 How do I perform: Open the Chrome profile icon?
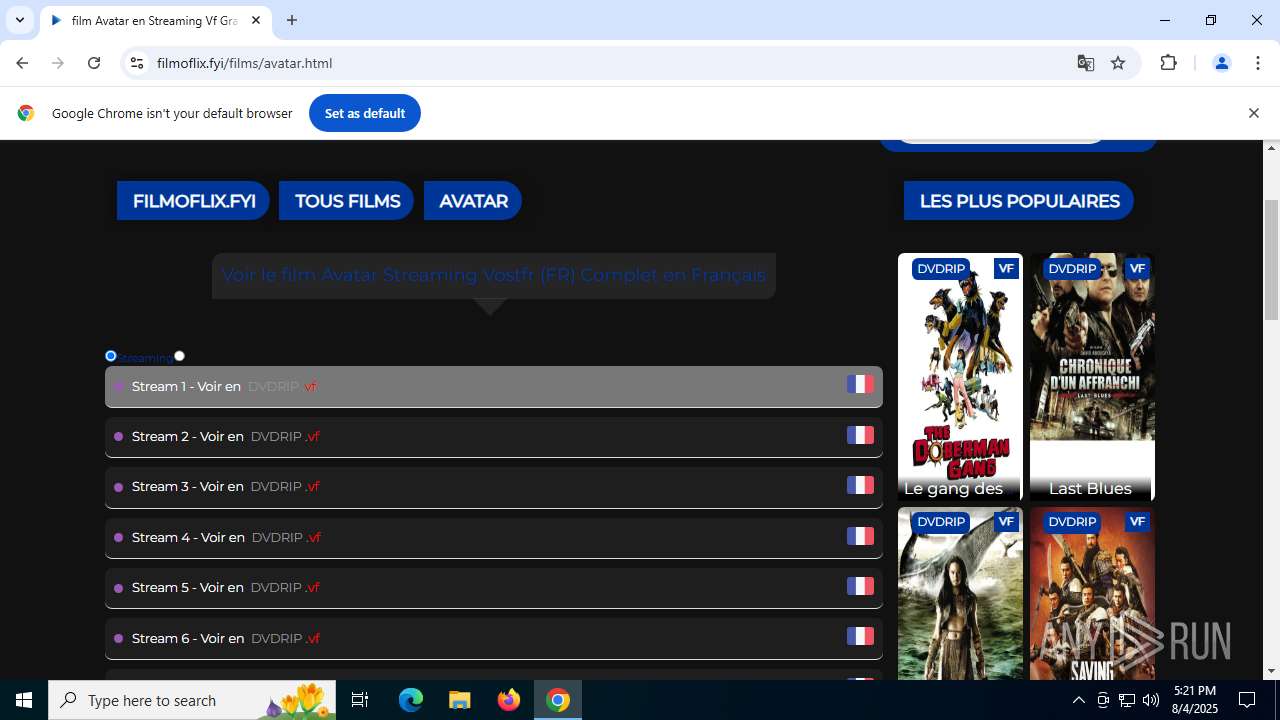tap(1221, 63)
